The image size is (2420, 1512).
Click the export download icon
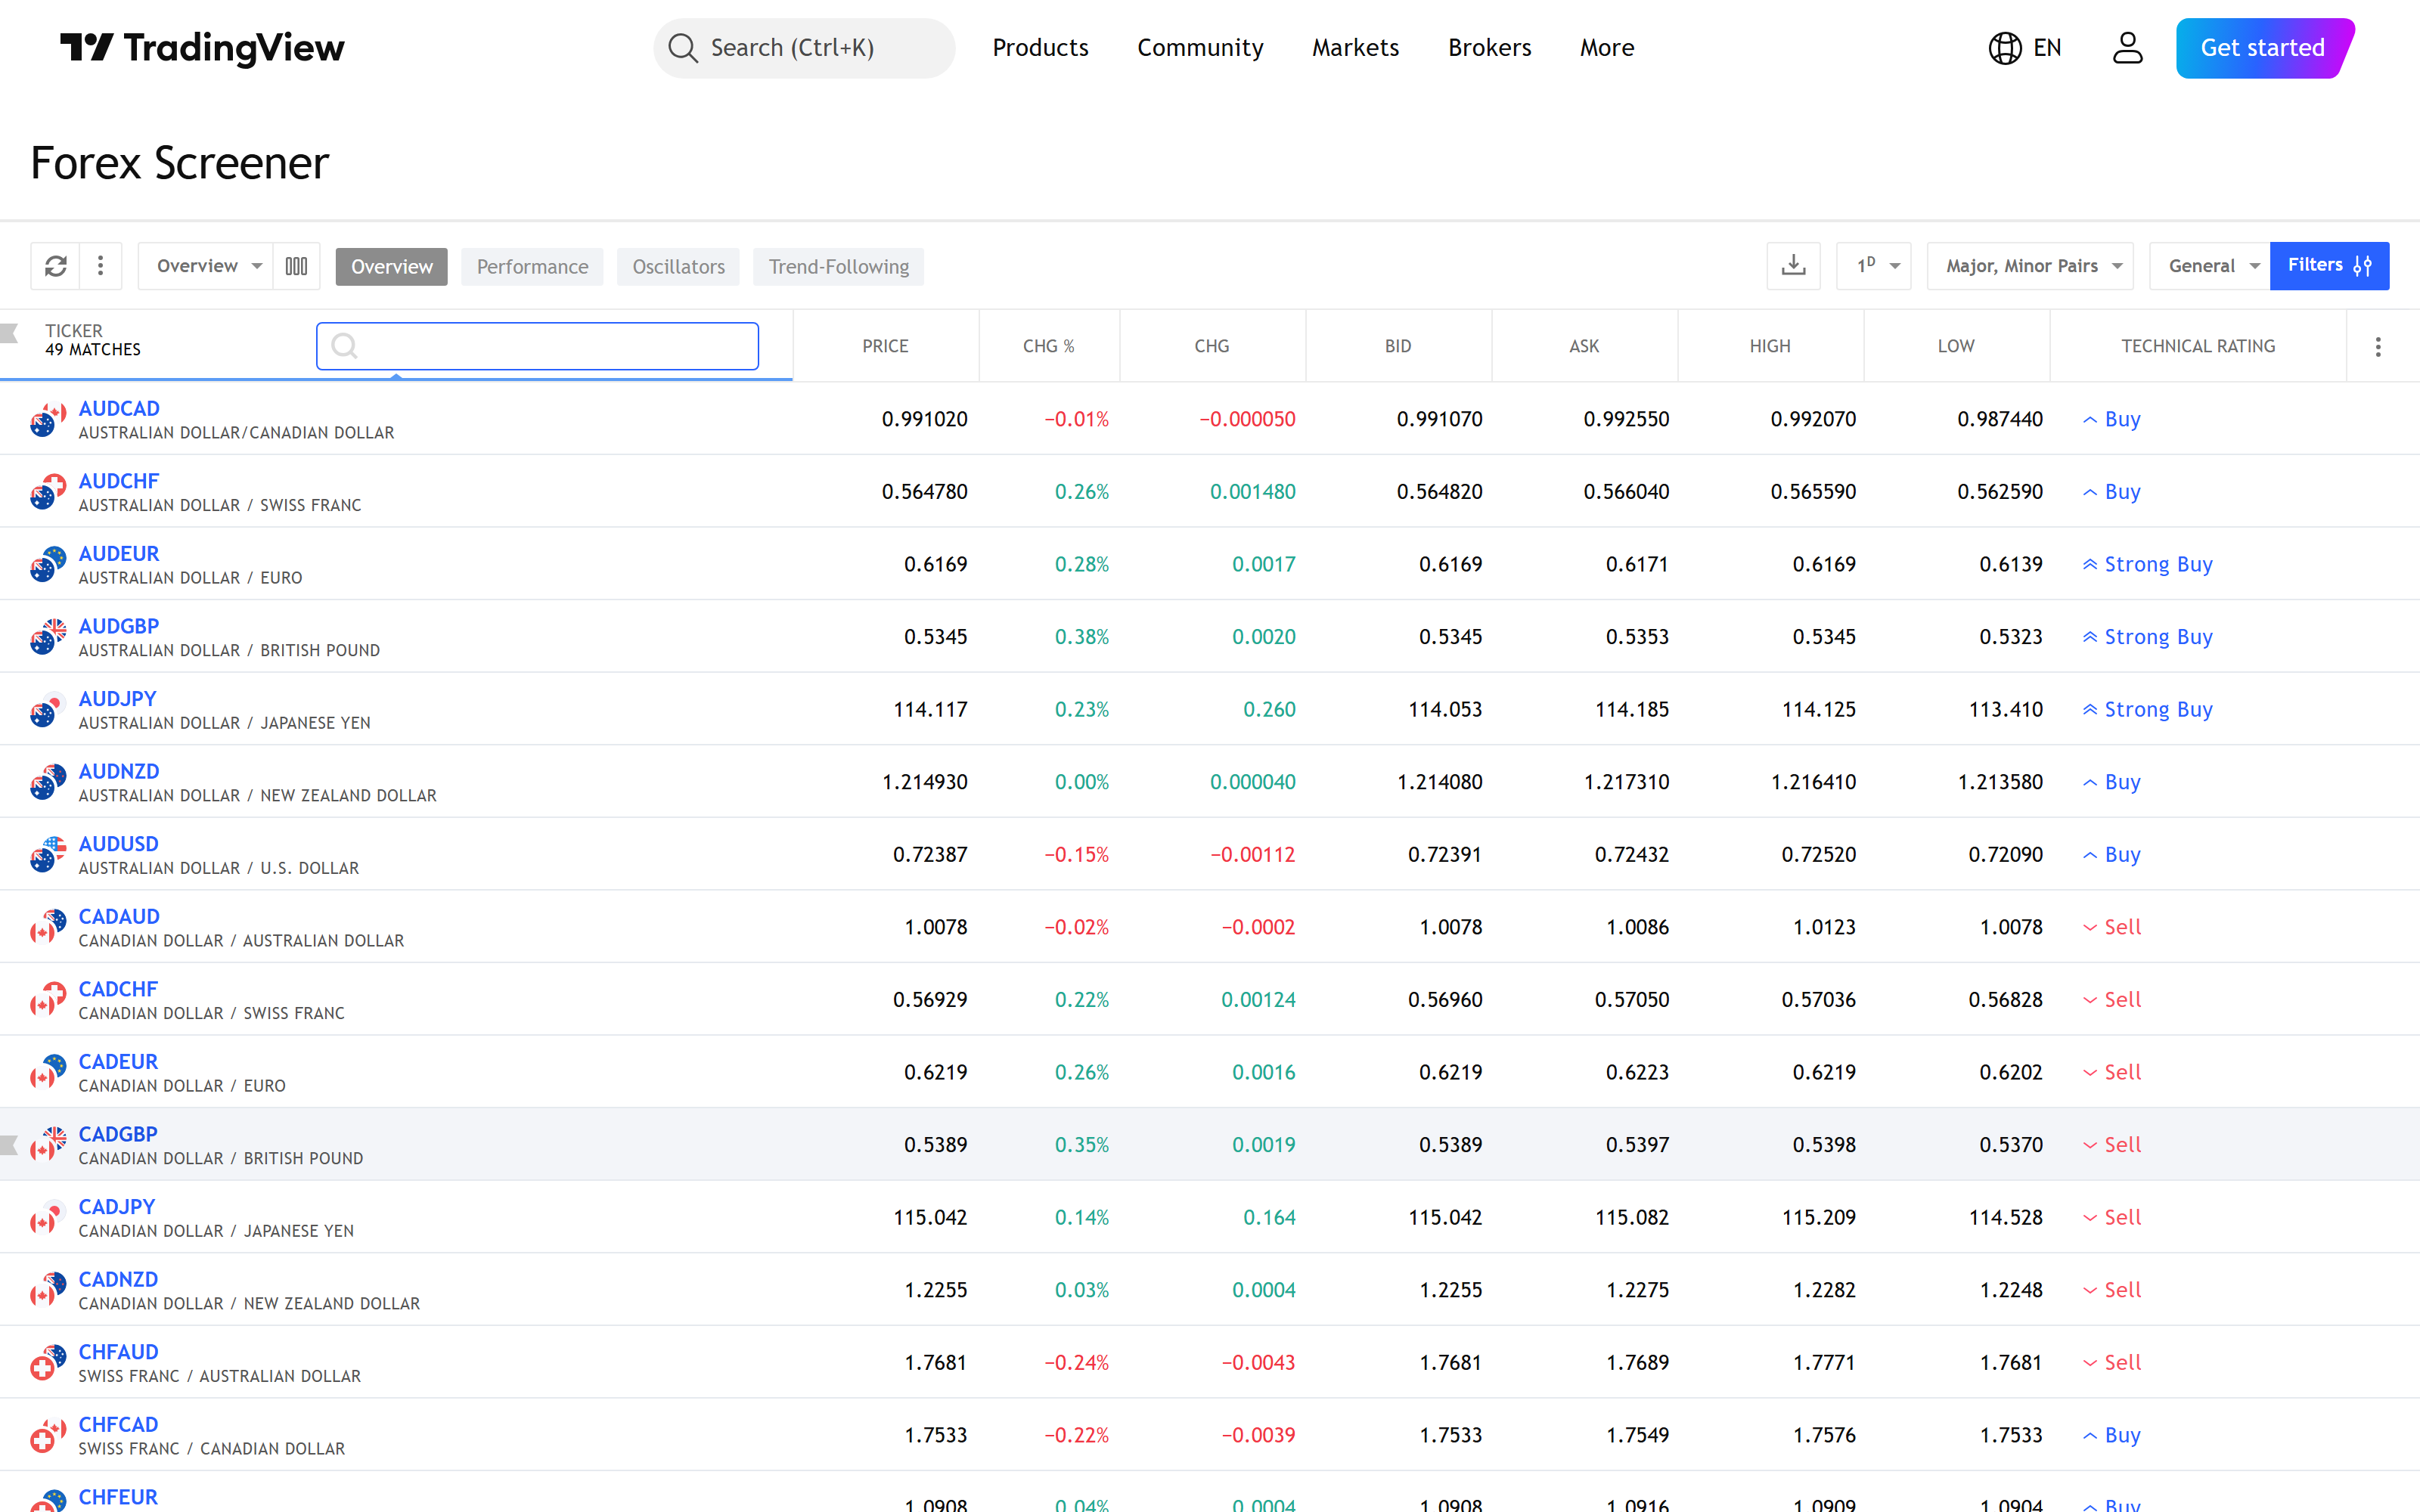[1793, 266]
